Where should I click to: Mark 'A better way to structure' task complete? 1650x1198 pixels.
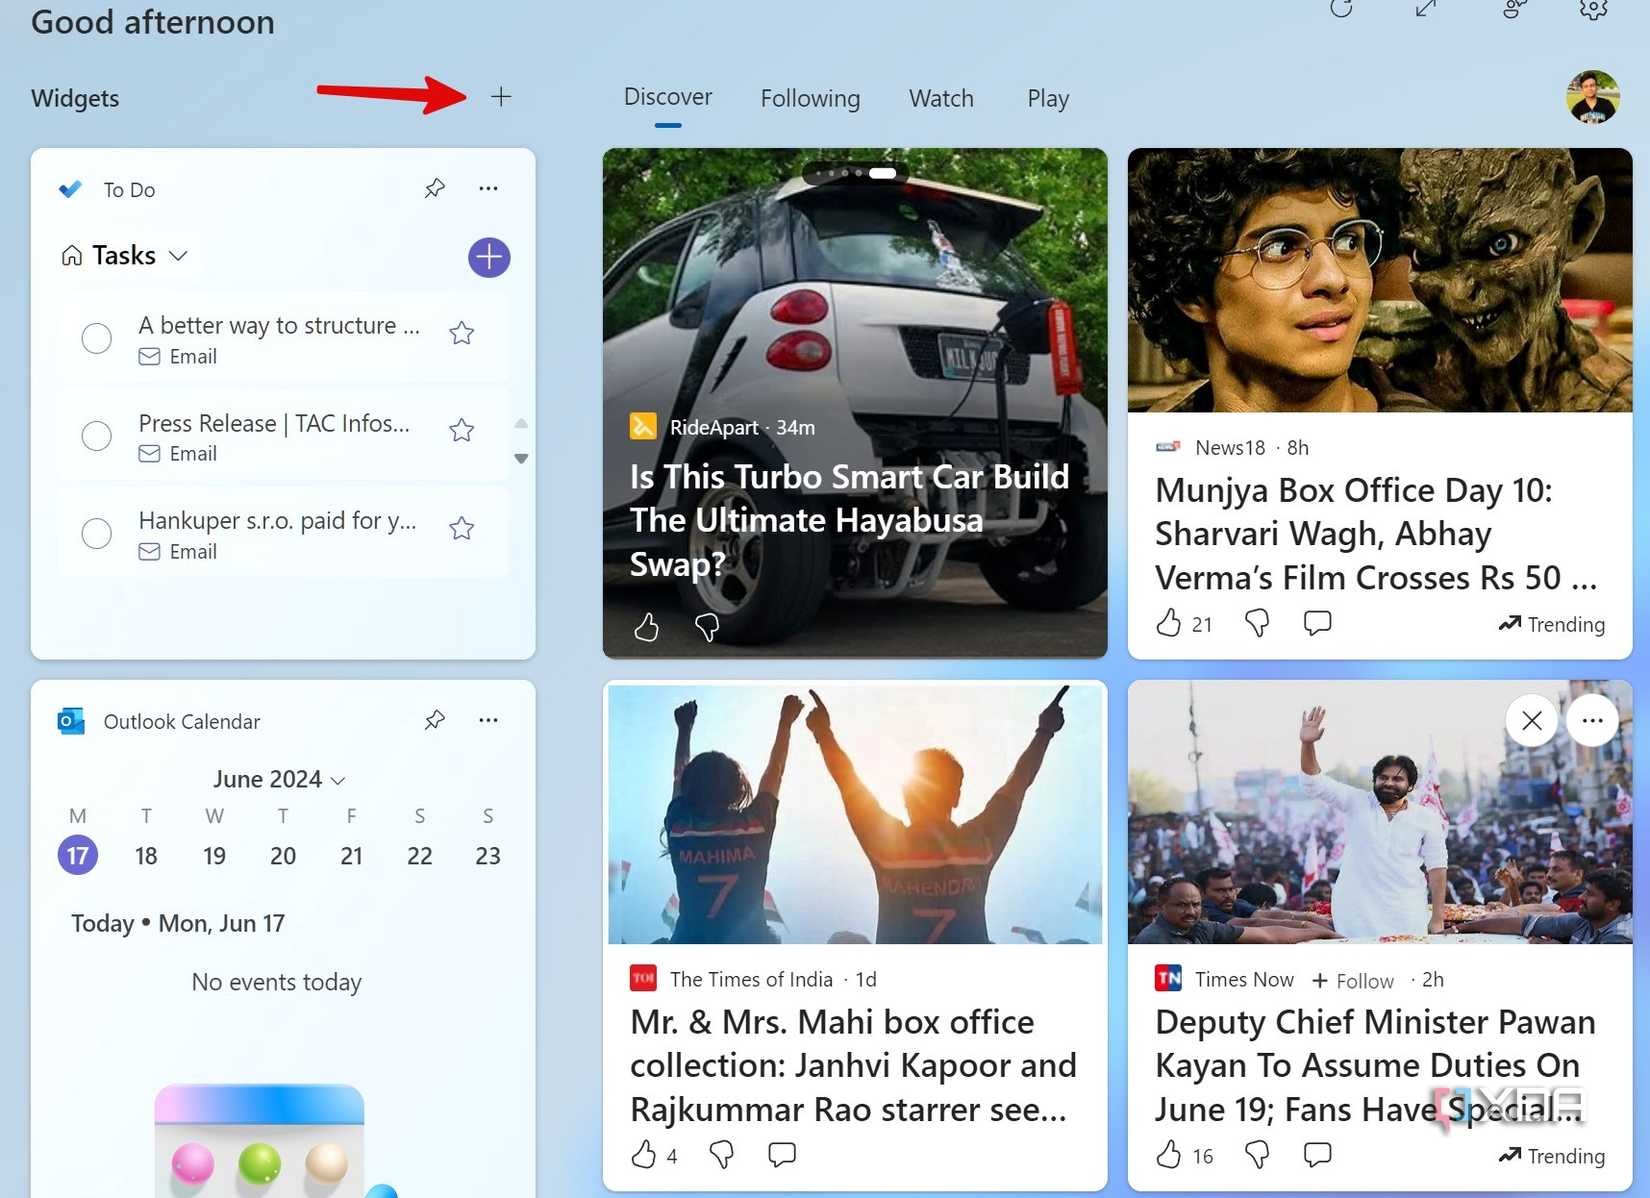(x=96, y=338)
